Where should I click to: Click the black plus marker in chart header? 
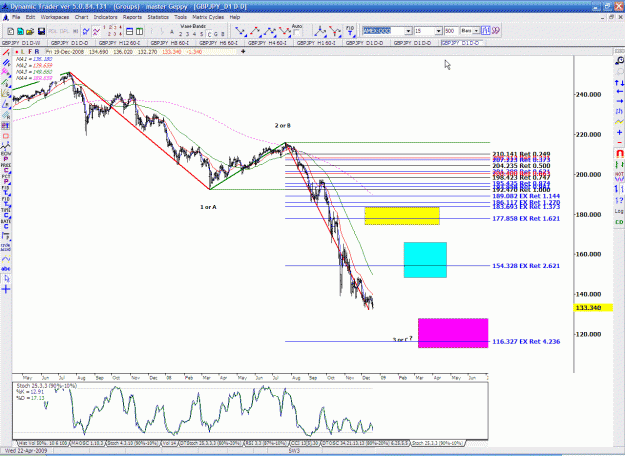[243, 51]
